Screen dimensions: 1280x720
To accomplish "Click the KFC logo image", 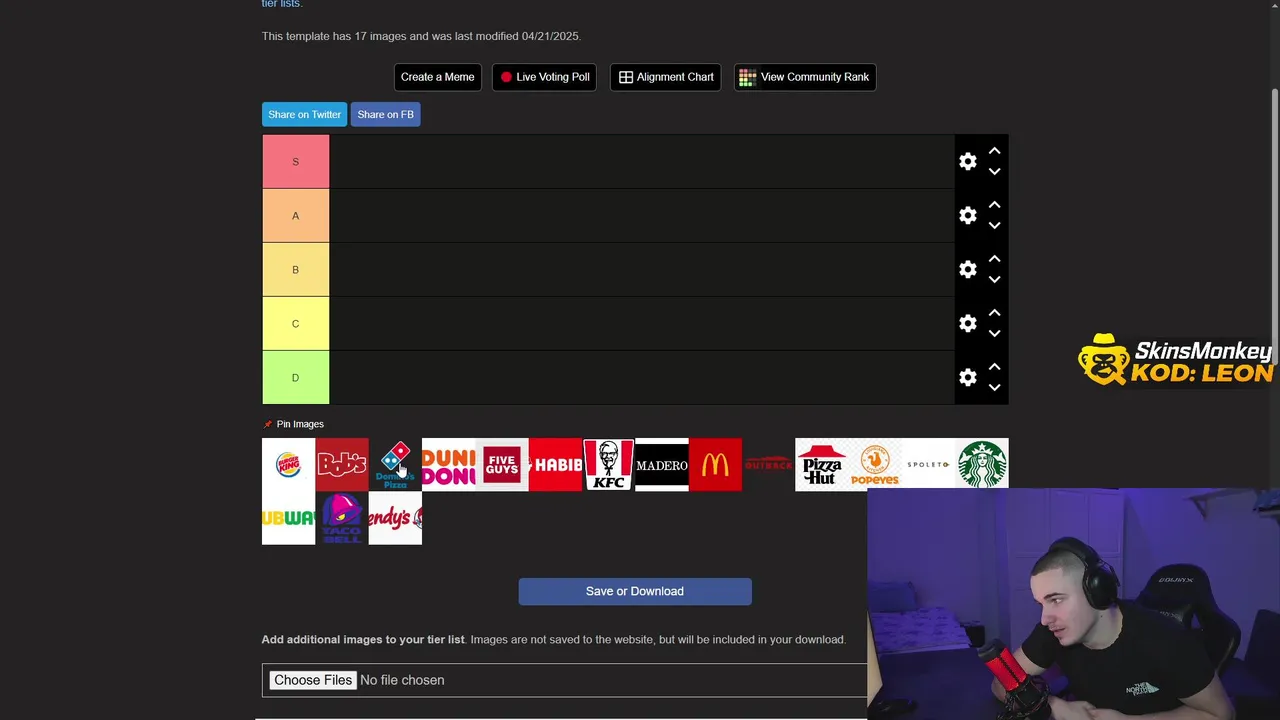I will pos(608,465).
